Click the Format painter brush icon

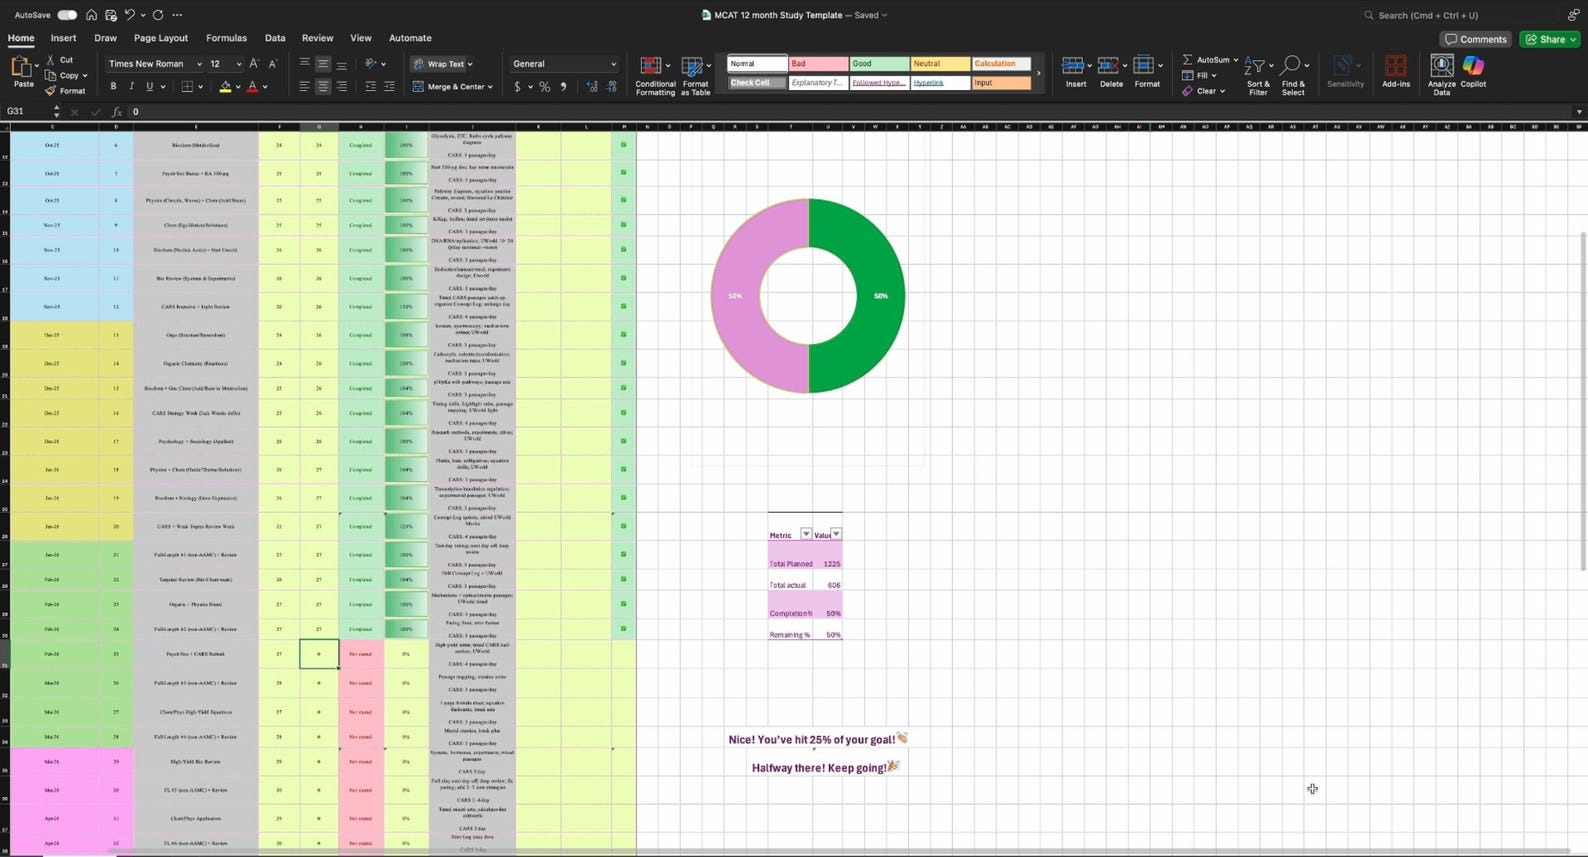click(x=50, y=91)
